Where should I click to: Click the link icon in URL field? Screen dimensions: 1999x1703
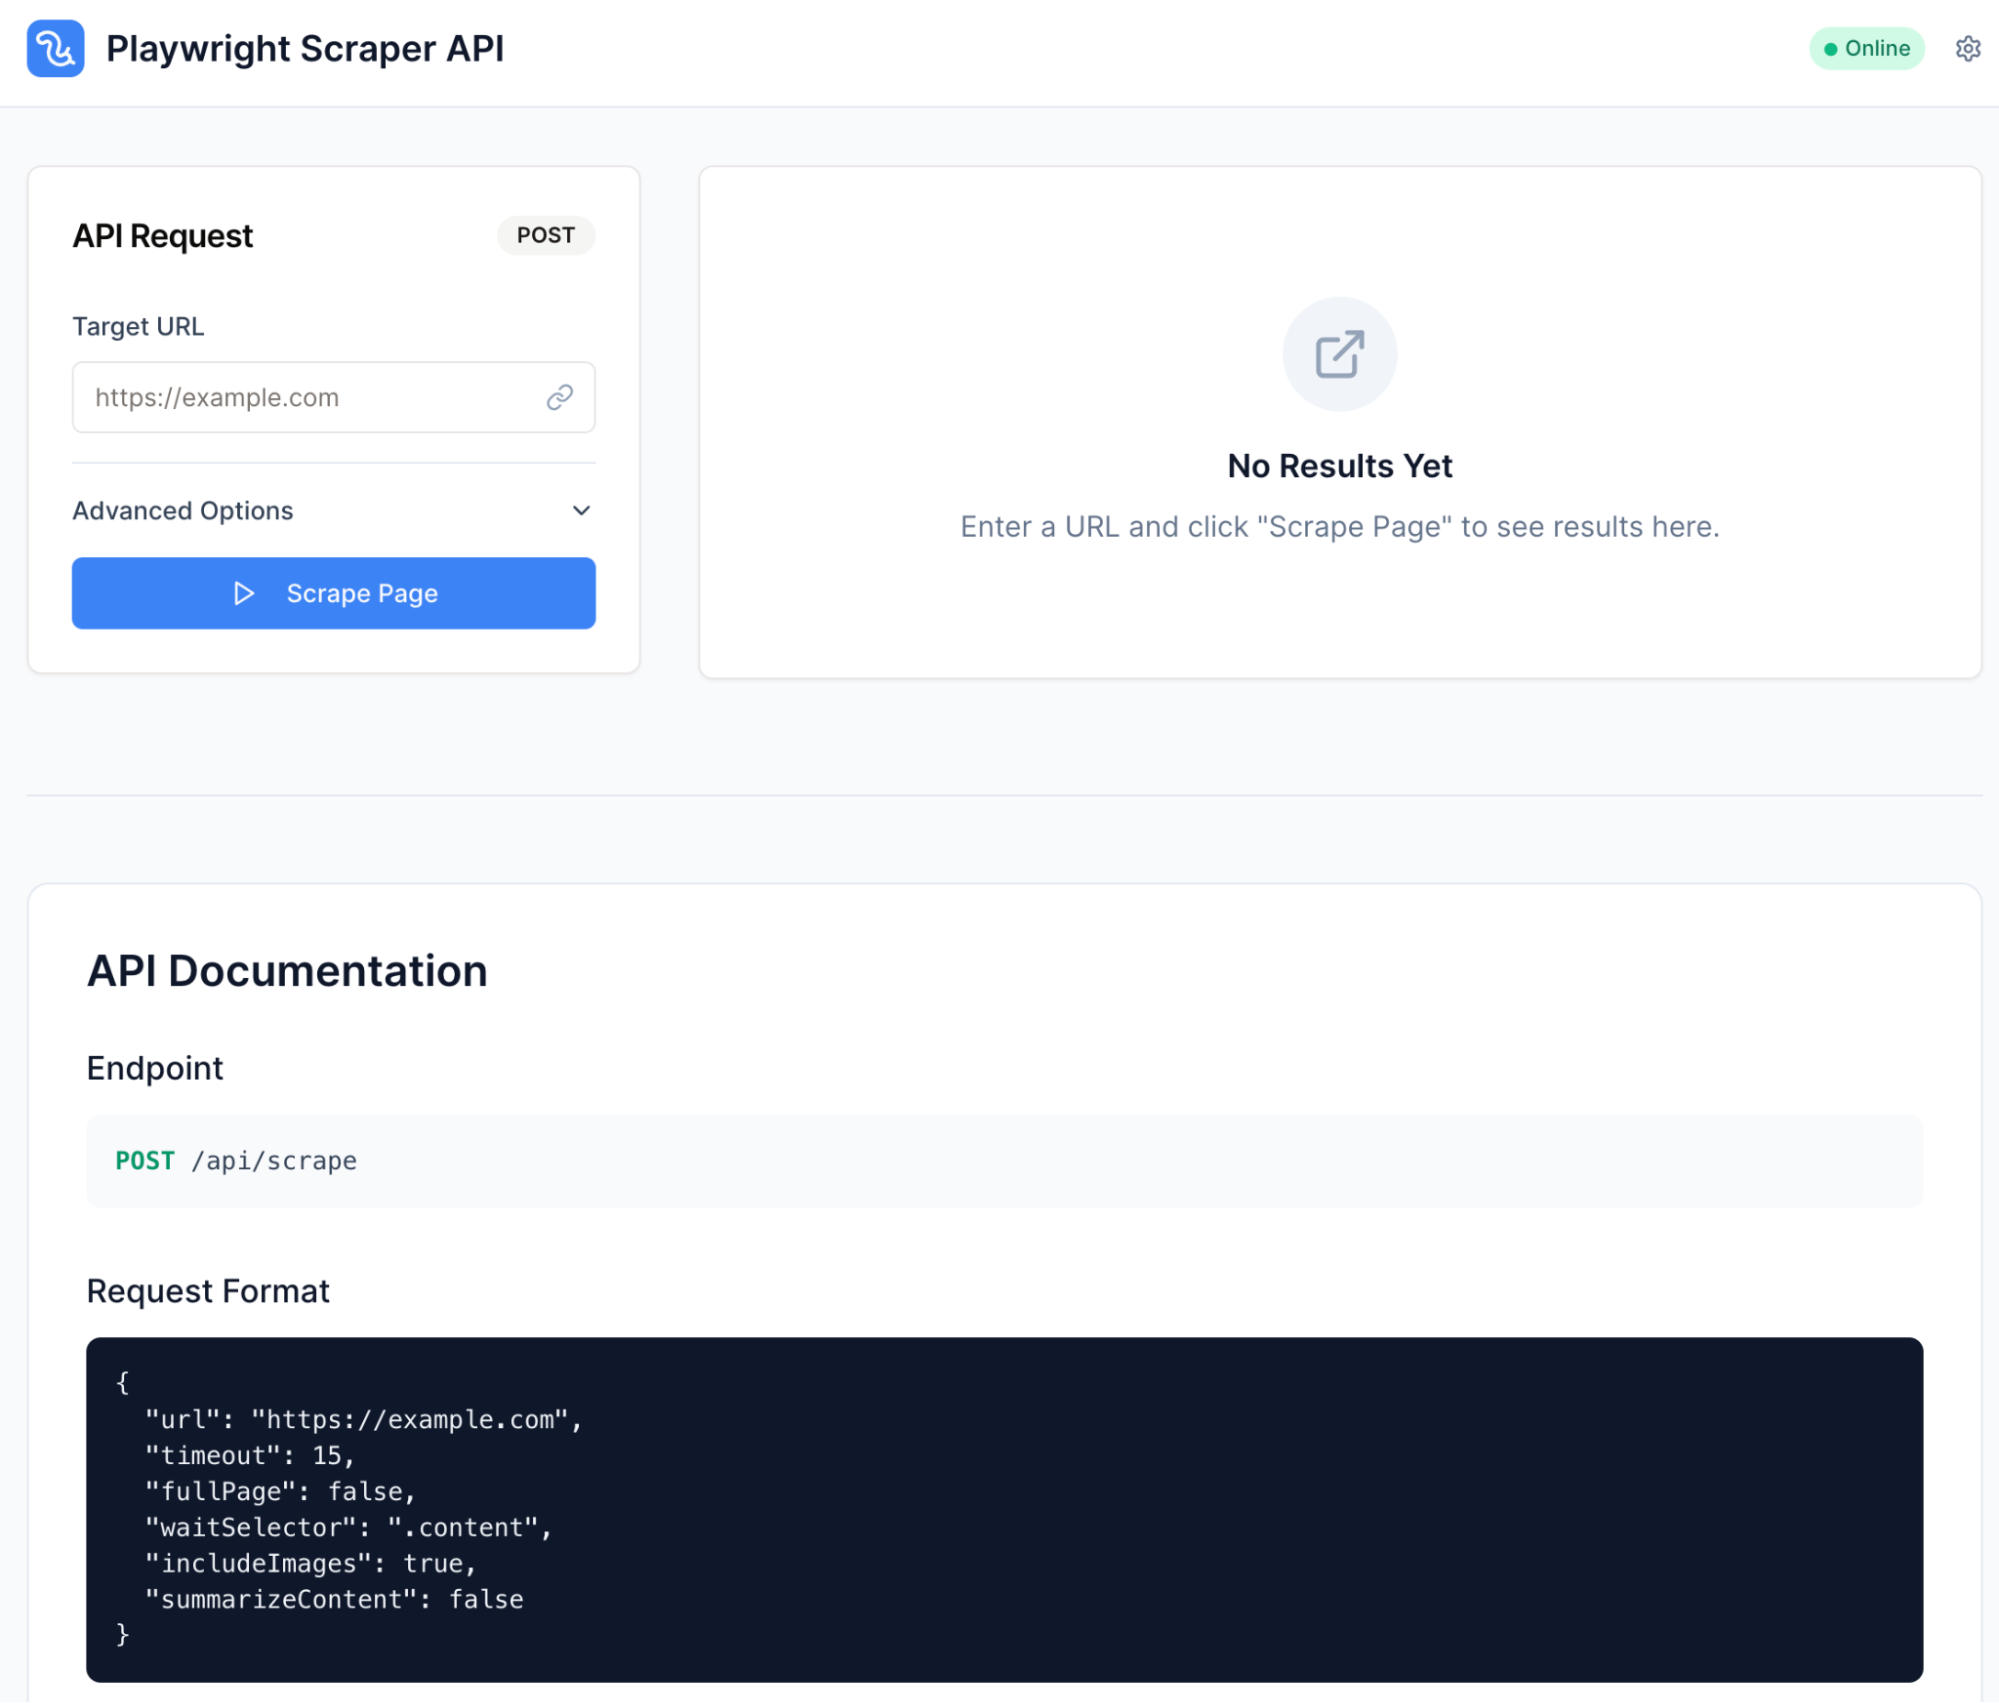[559, 397]
